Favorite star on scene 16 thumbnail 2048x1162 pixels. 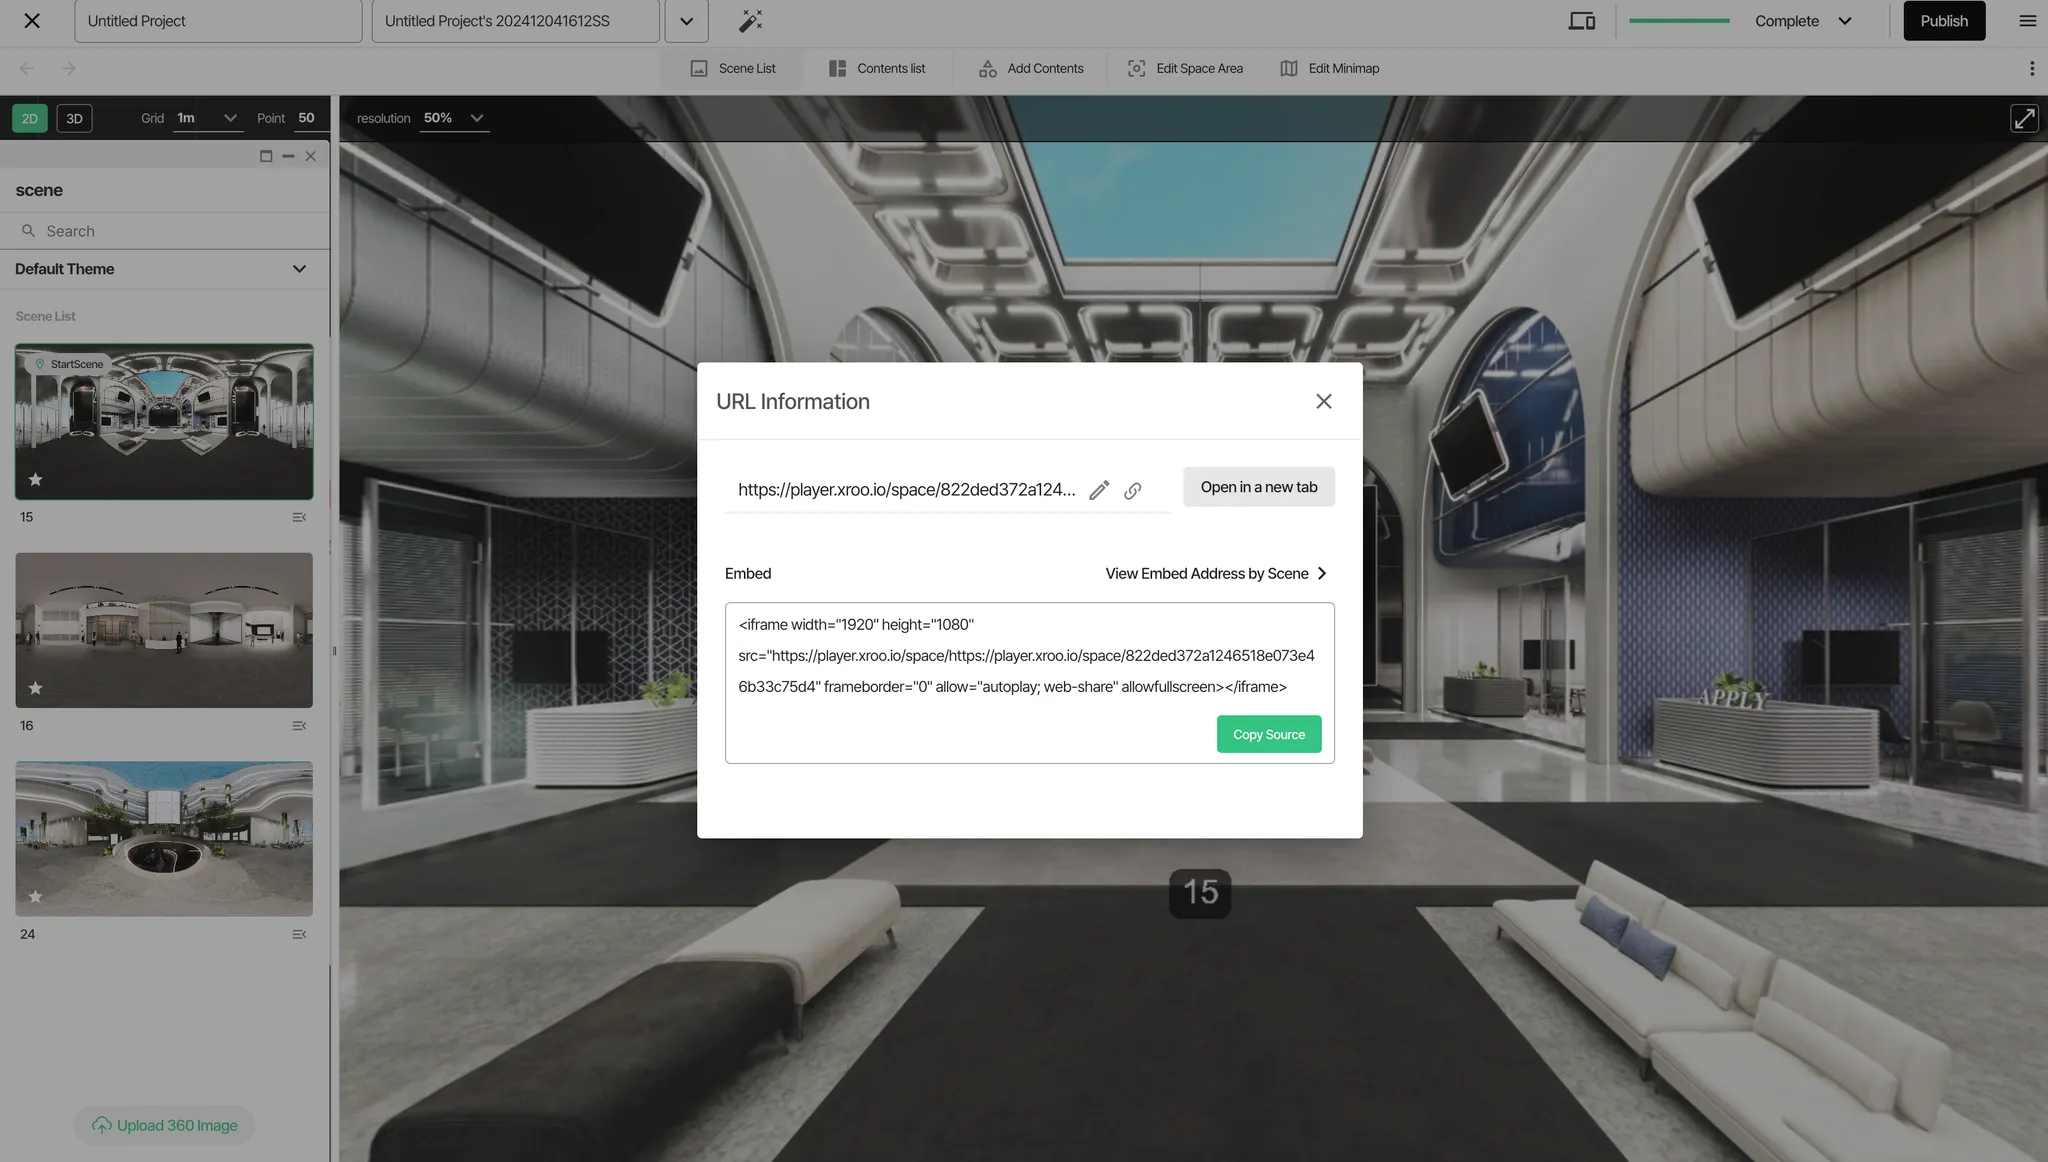point(35,688)
